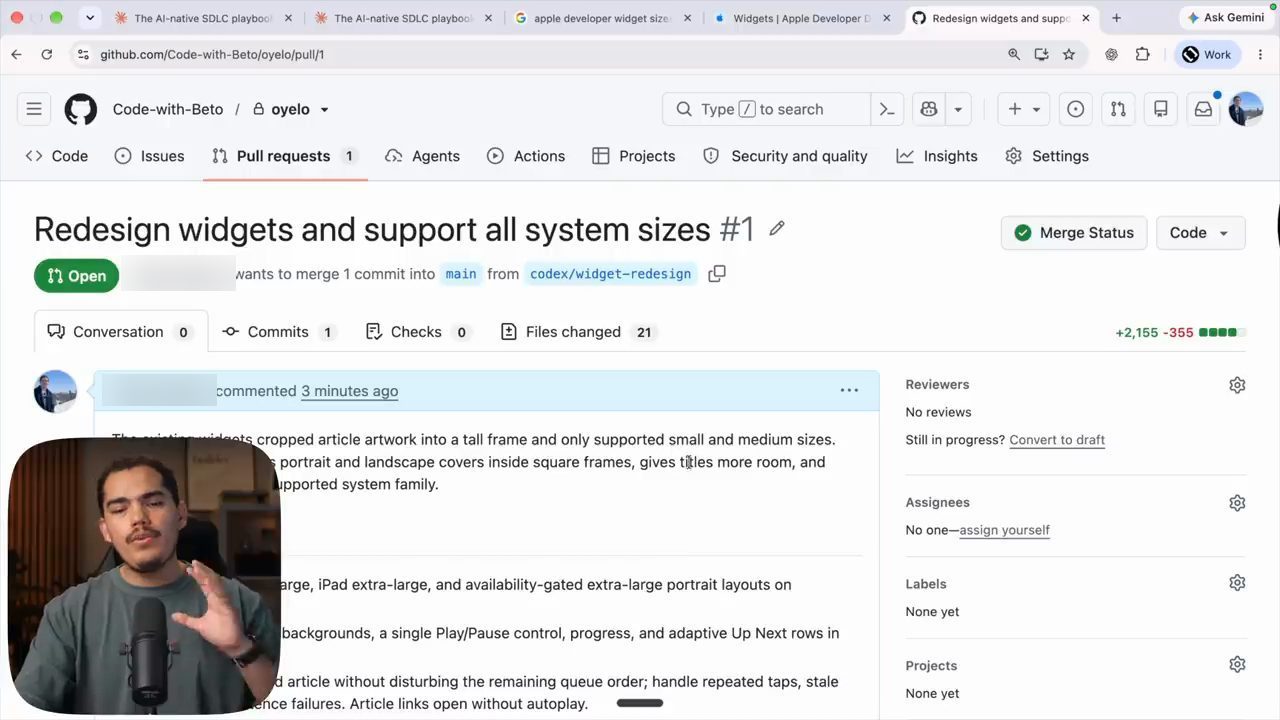The width and height of the screenshot is (1280, 720).
Task: Open a new browser tab
Action: [x=1116, y=18]
